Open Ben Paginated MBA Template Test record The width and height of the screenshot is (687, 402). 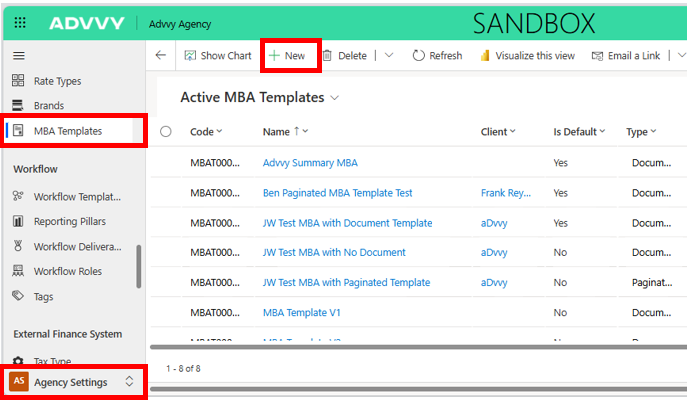[x=337, y=193]
